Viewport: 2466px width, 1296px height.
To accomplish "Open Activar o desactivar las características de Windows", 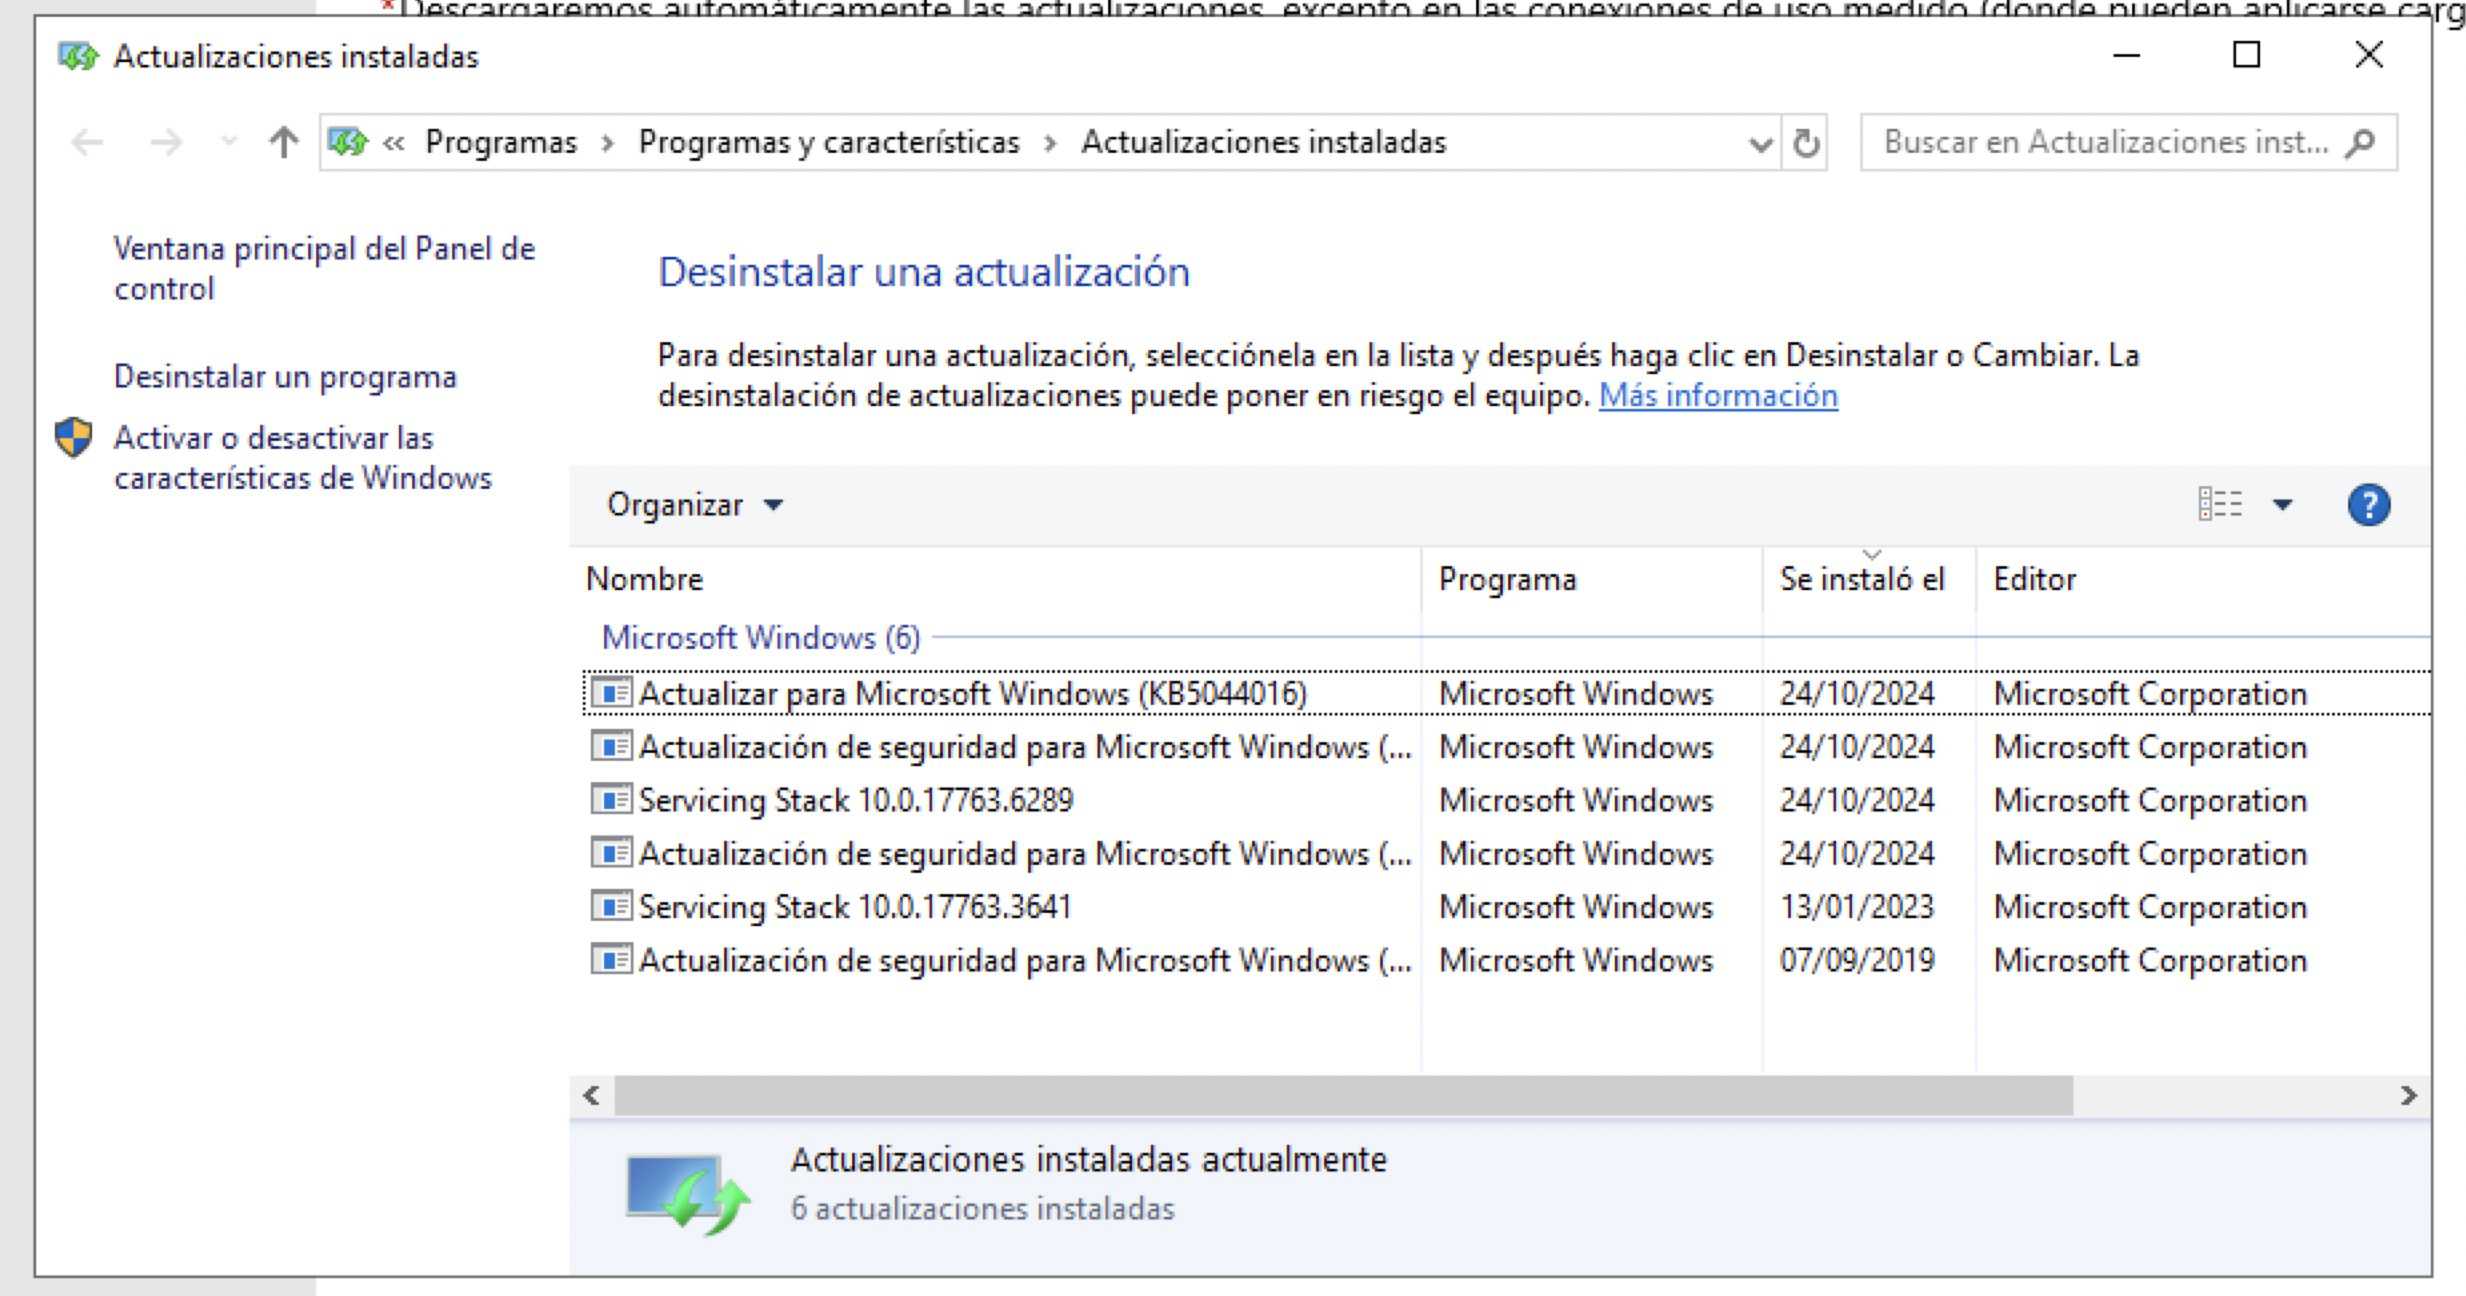I will tap(303, 458).
